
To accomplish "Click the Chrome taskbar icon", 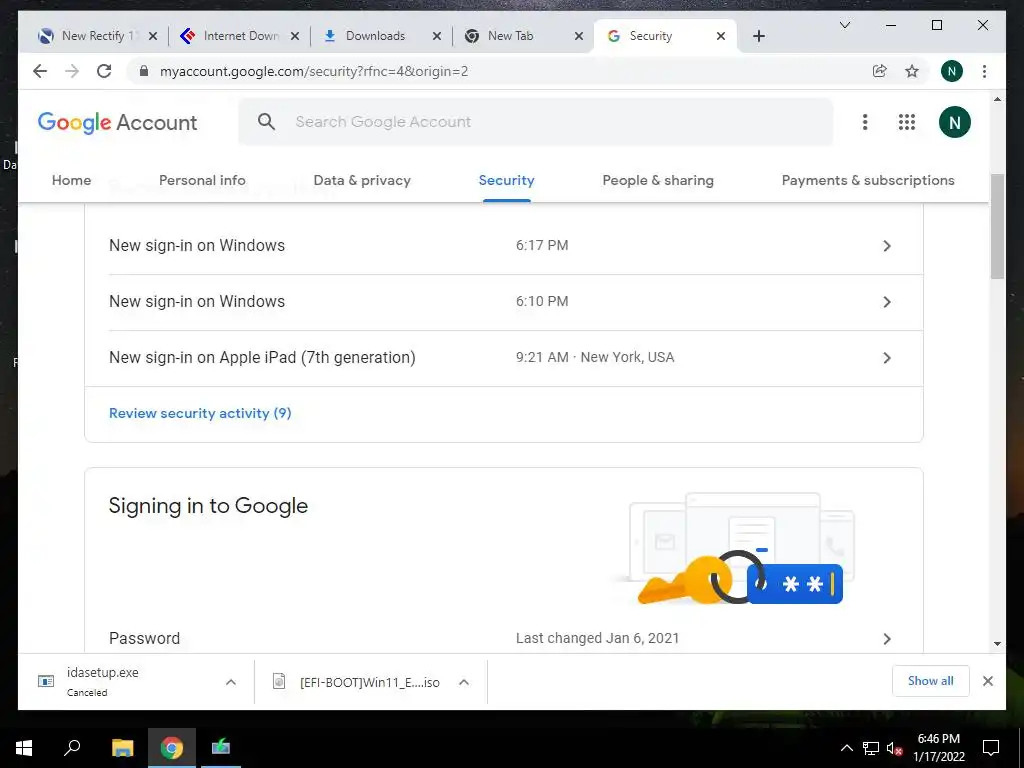I will pos(171,748).
